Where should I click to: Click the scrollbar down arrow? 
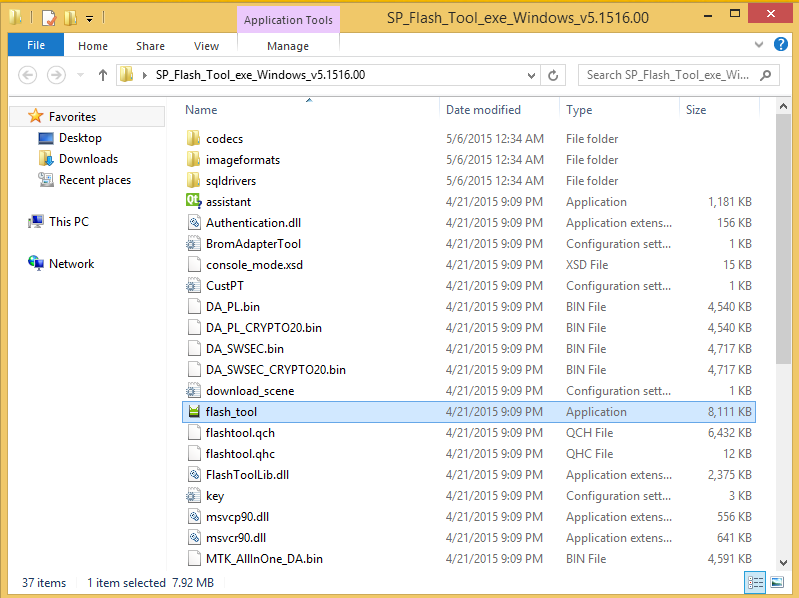(783, 562)
